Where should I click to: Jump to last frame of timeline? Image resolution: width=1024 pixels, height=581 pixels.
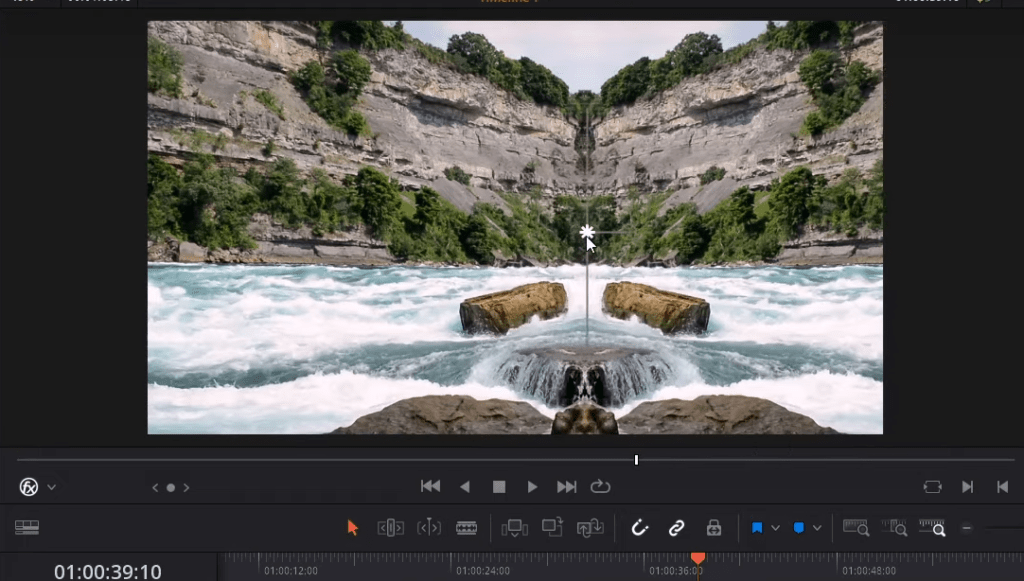point(566,487)
